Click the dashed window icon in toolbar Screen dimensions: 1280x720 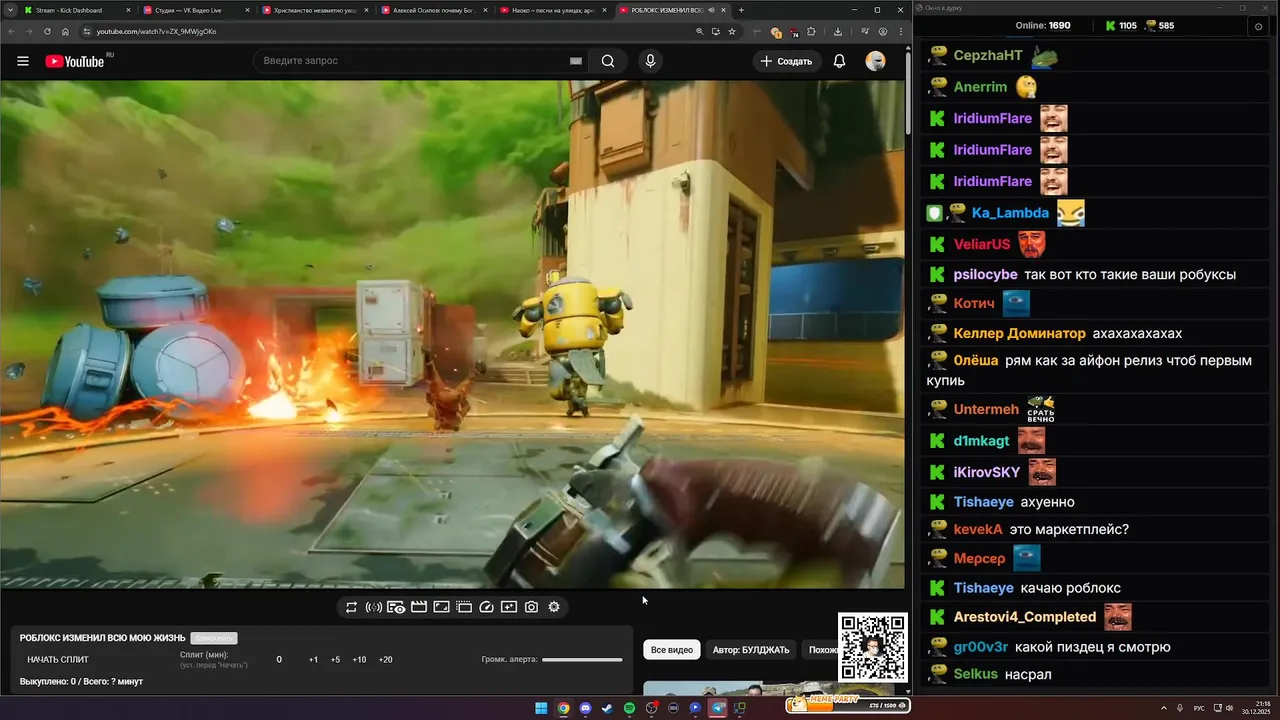(464, 607)
